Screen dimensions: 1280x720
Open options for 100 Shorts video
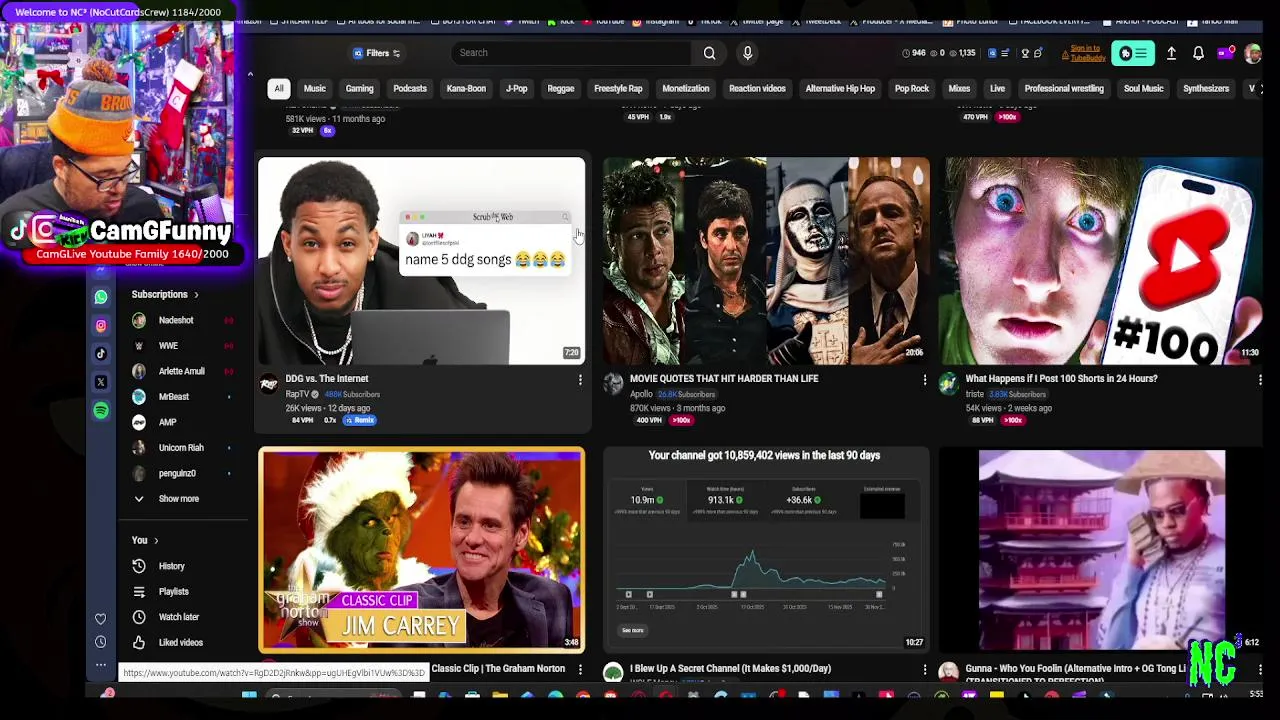pyautogui.click(x=1260, y=380)
